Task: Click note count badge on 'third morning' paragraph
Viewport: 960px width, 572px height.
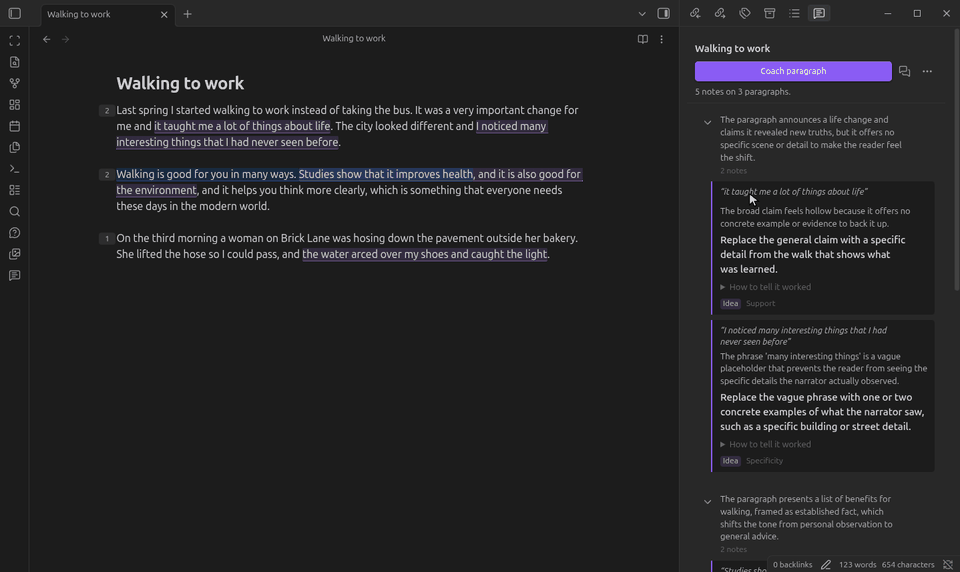Action: click(107, 238)
